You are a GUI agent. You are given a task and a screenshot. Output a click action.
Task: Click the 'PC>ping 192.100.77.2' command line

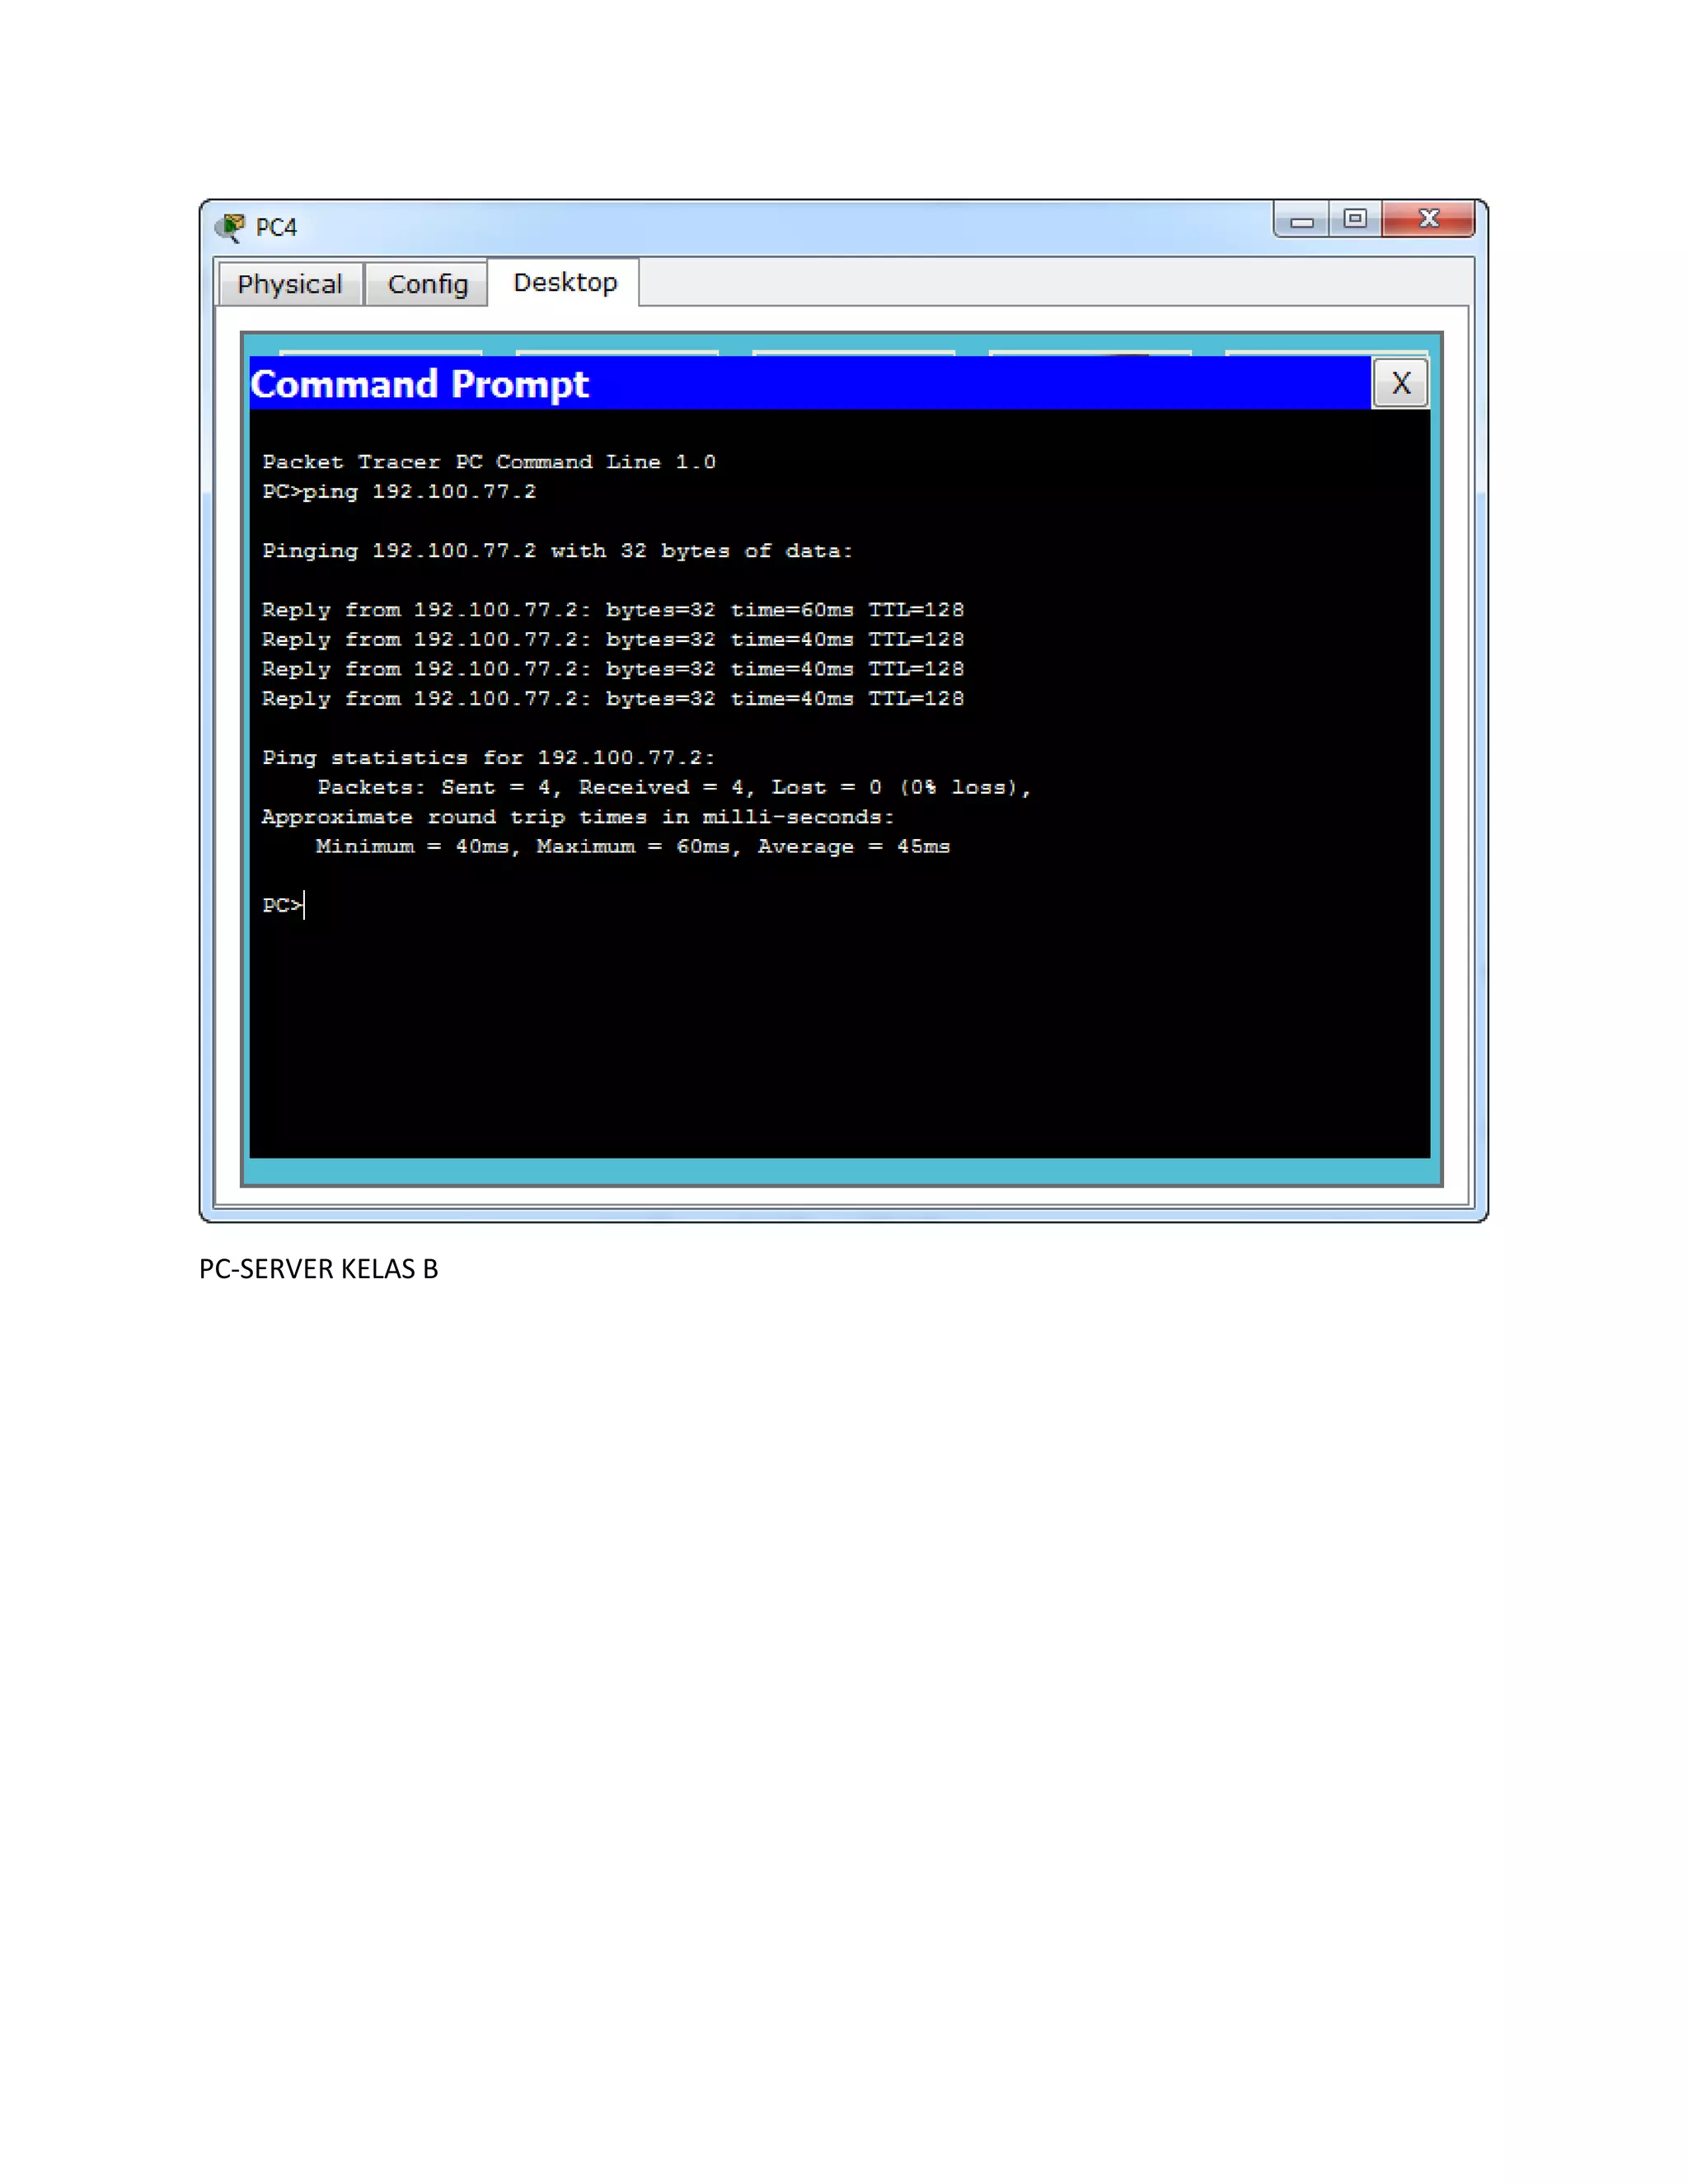(399, 492)
